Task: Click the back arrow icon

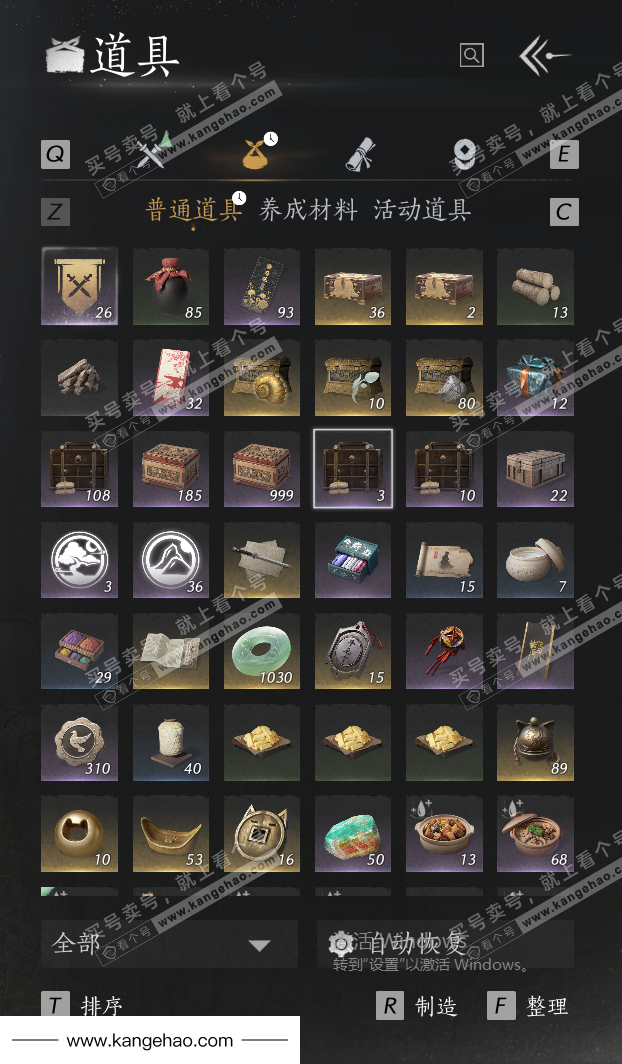Action: click(544, 55)
